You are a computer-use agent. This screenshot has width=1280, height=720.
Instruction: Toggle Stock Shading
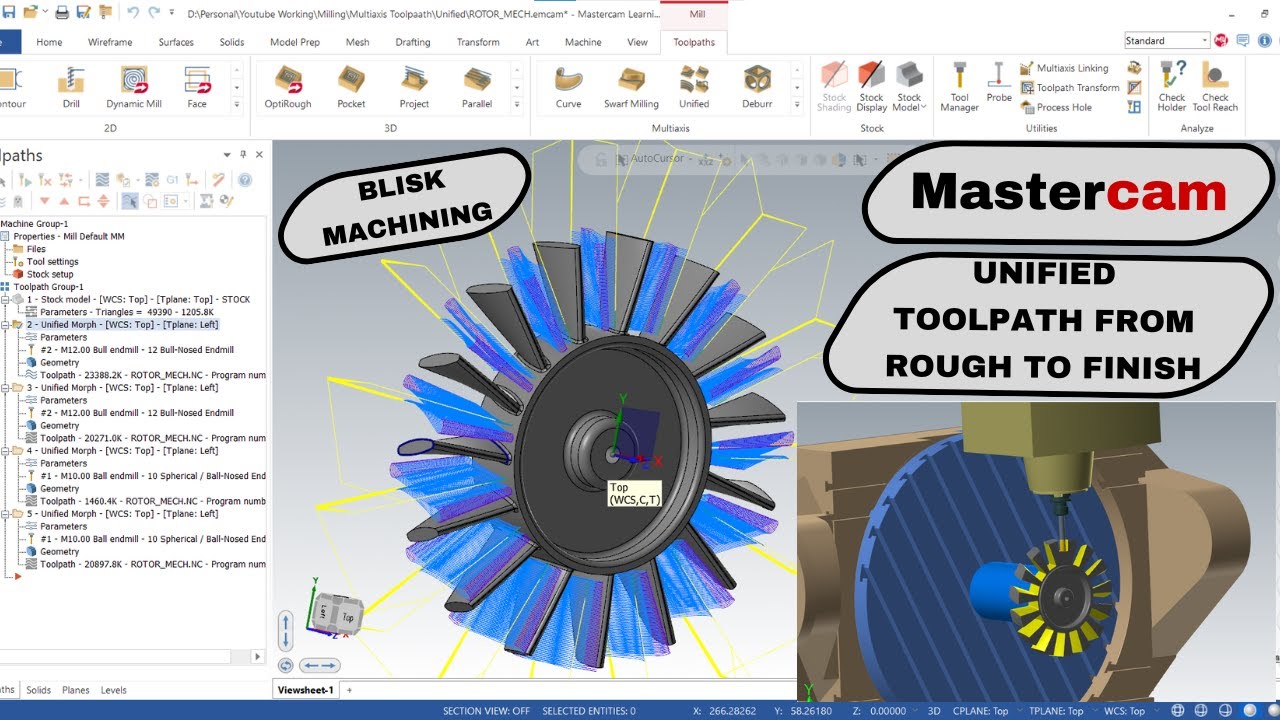(x=834, y=88)
